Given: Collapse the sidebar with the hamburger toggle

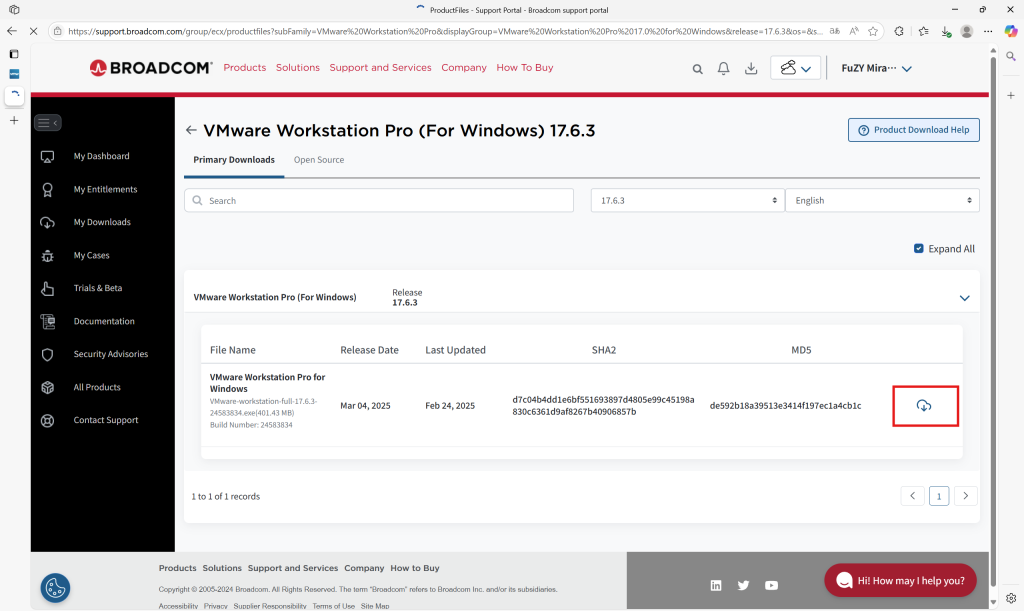Looking at the screenshot, I should [48, 123].
